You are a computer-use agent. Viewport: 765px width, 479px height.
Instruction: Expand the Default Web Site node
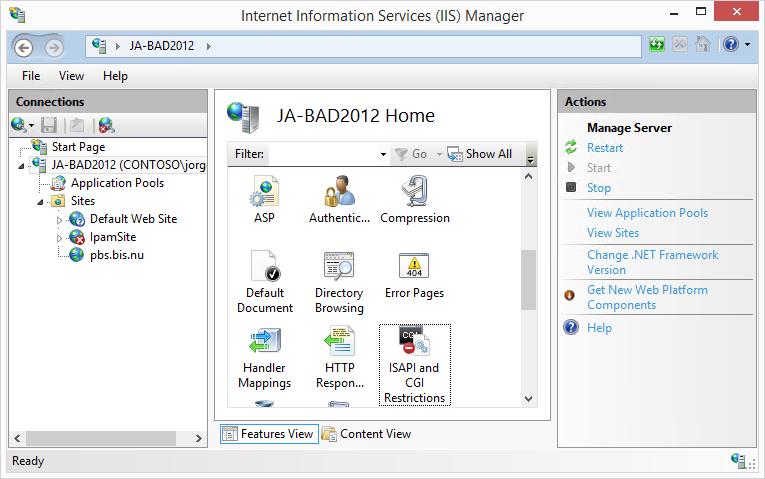(x=60, y=220)
